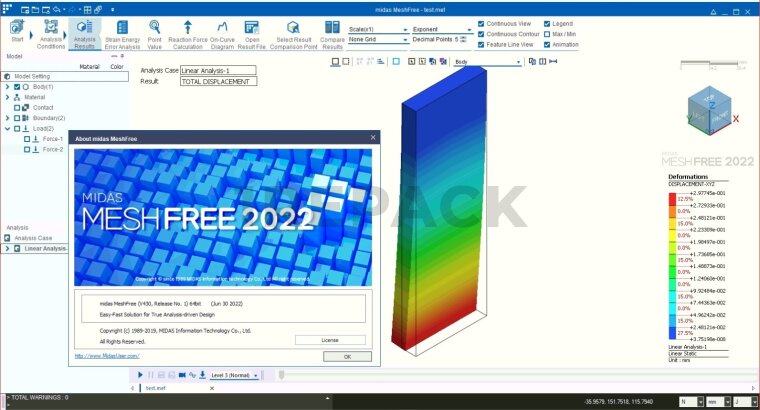The image size is (760, 410).
Task: Select the test.mef document tab
Action: point(156,387)
